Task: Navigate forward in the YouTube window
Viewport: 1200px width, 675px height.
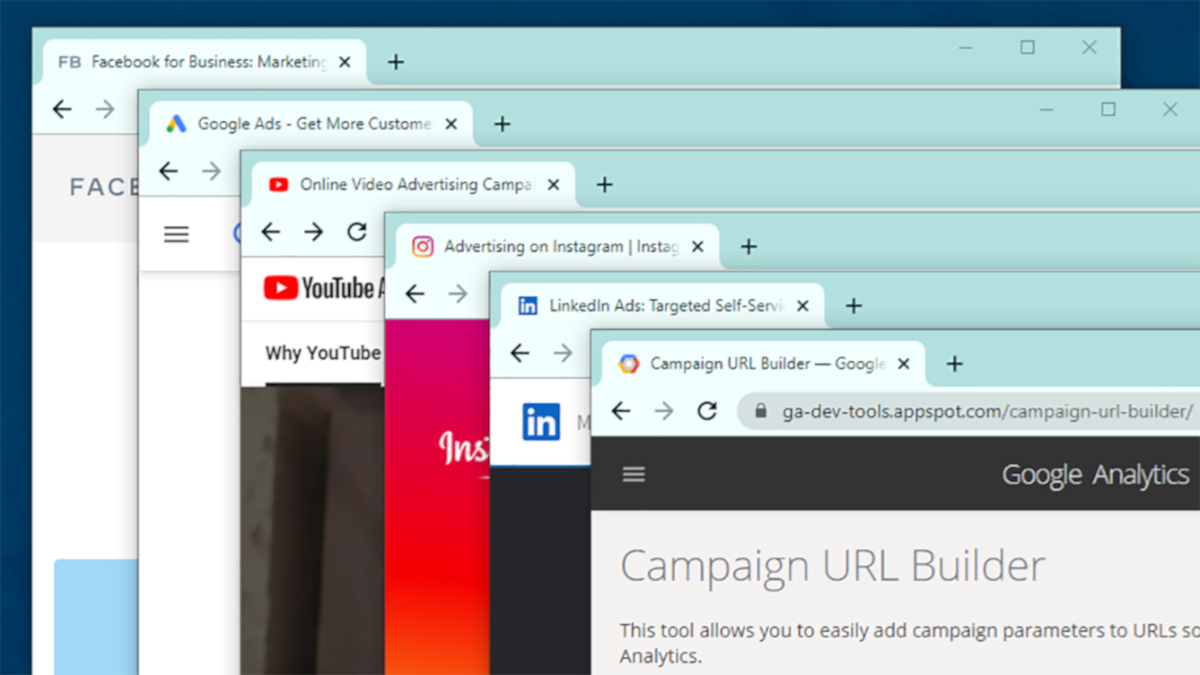Action: [x=314, y=232]
